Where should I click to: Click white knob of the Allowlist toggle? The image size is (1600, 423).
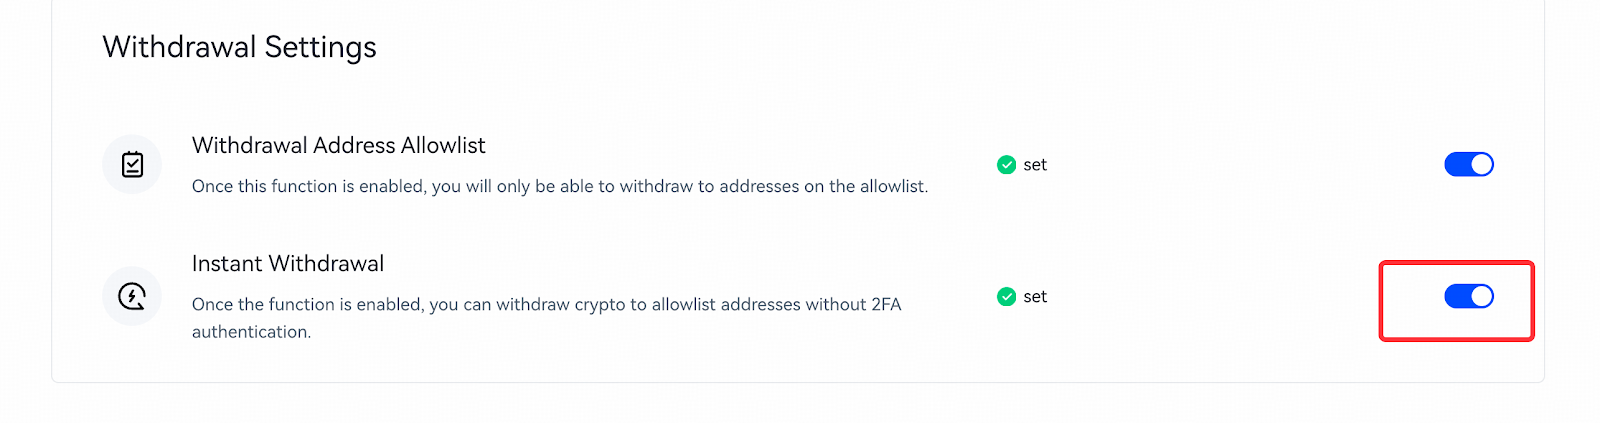[1482, 164]
